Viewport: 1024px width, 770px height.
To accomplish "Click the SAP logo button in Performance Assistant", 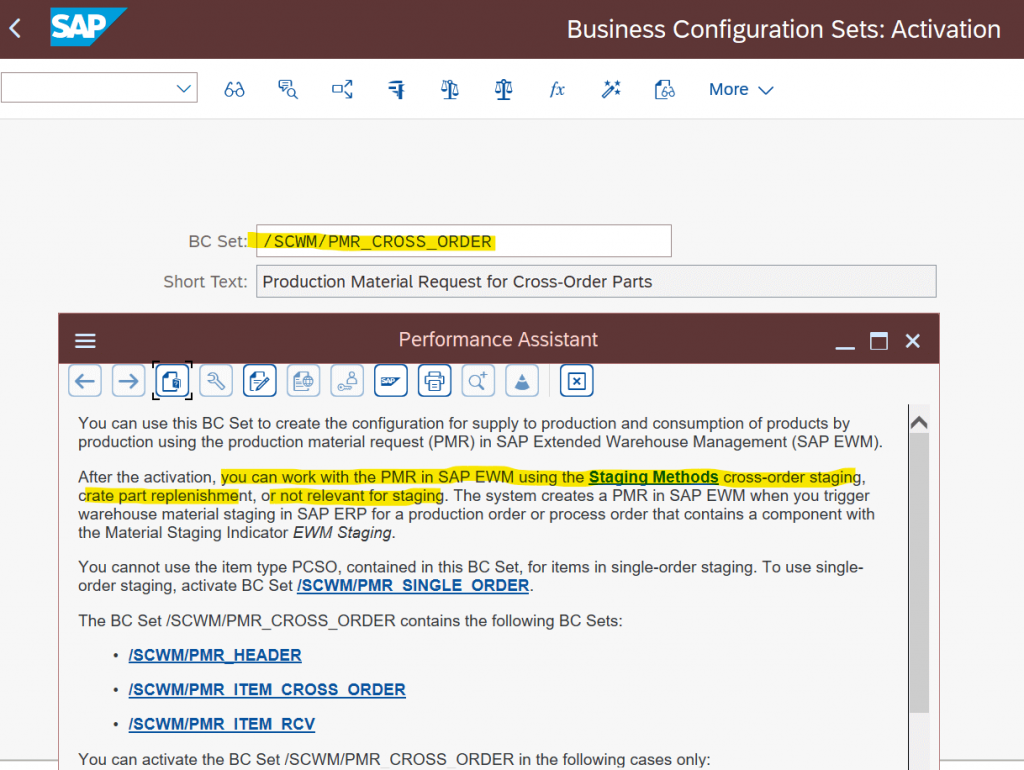I will (391, 381).
